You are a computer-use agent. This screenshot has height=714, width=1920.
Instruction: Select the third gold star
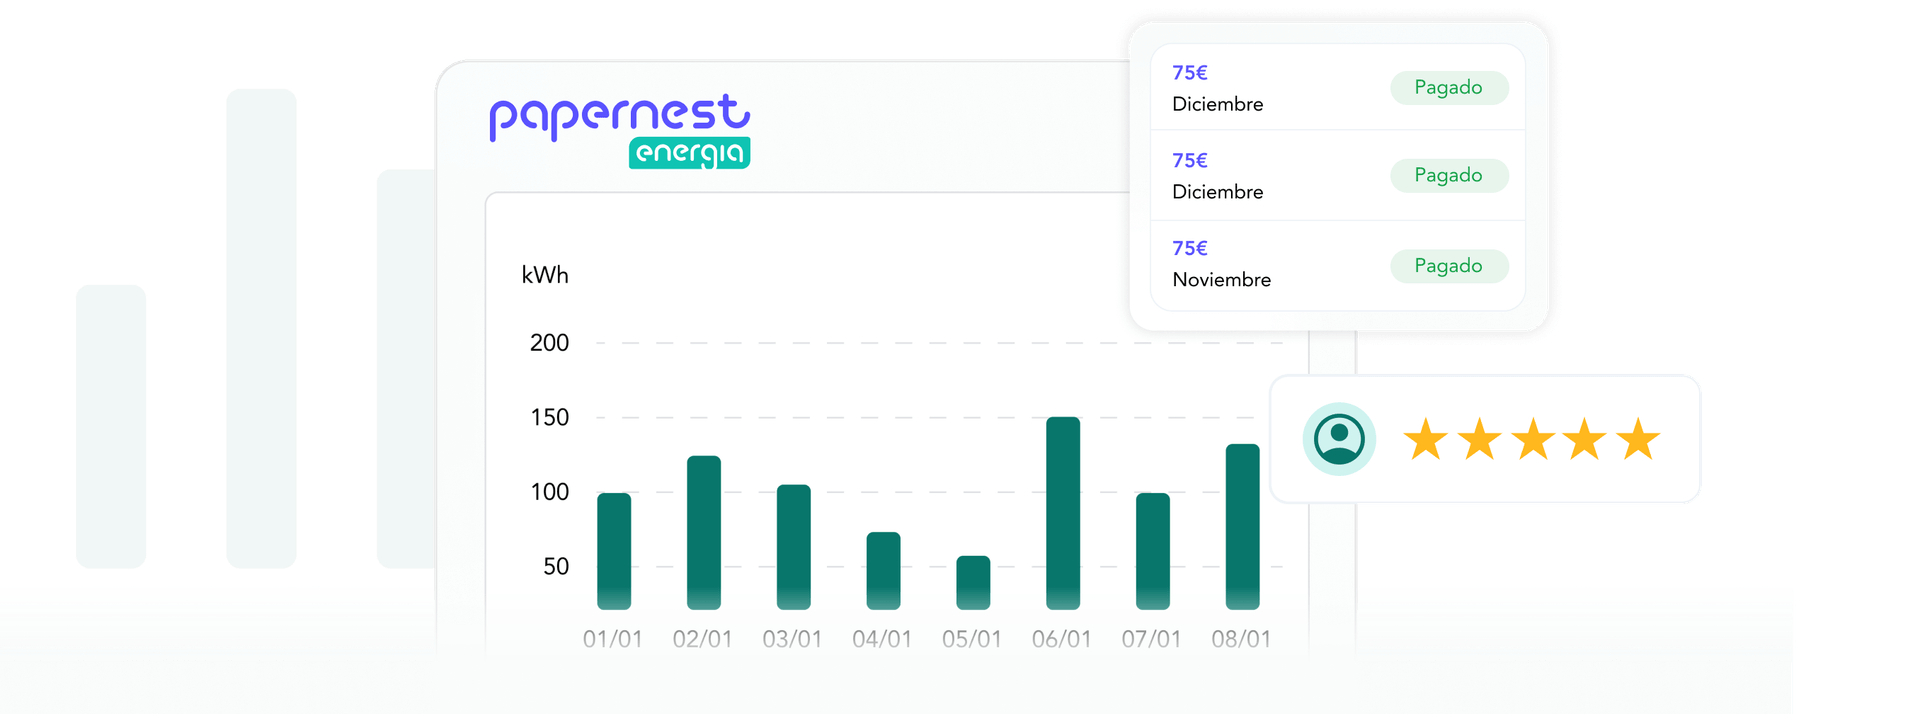1532,440
